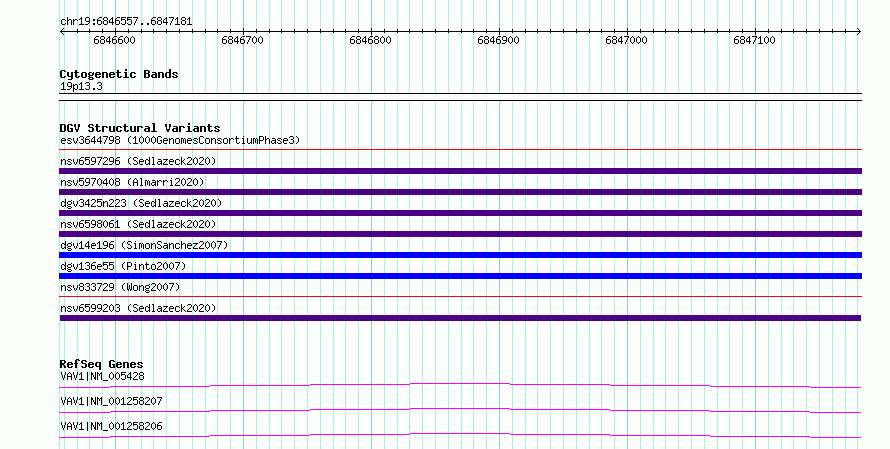Click ruler position label 6846800

click(x=370, y=40)
